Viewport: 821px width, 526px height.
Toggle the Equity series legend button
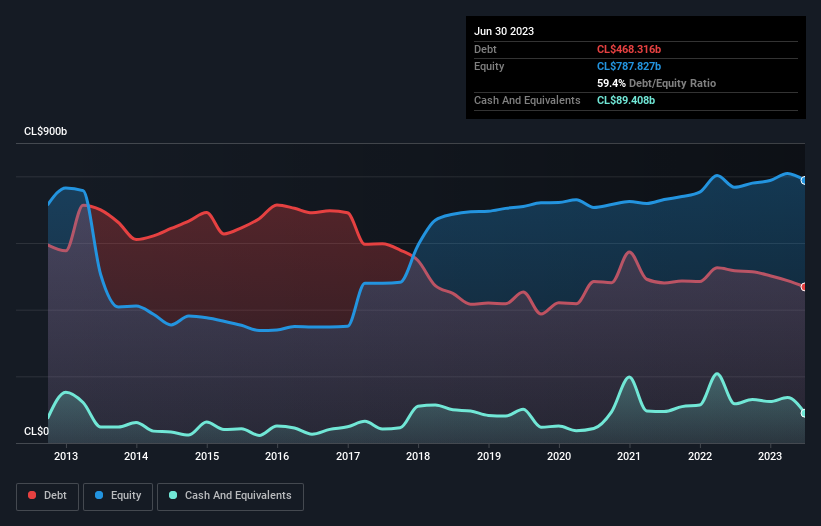point(118,496)
